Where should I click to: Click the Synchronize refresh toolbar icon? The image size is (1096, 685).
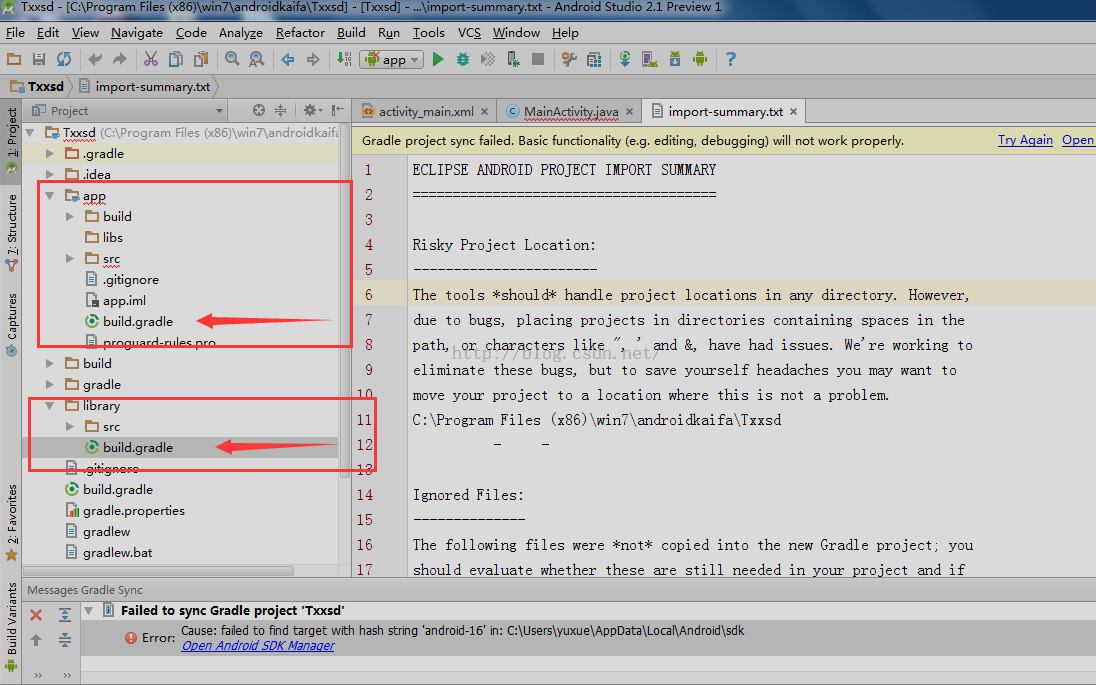click(64, 59)
